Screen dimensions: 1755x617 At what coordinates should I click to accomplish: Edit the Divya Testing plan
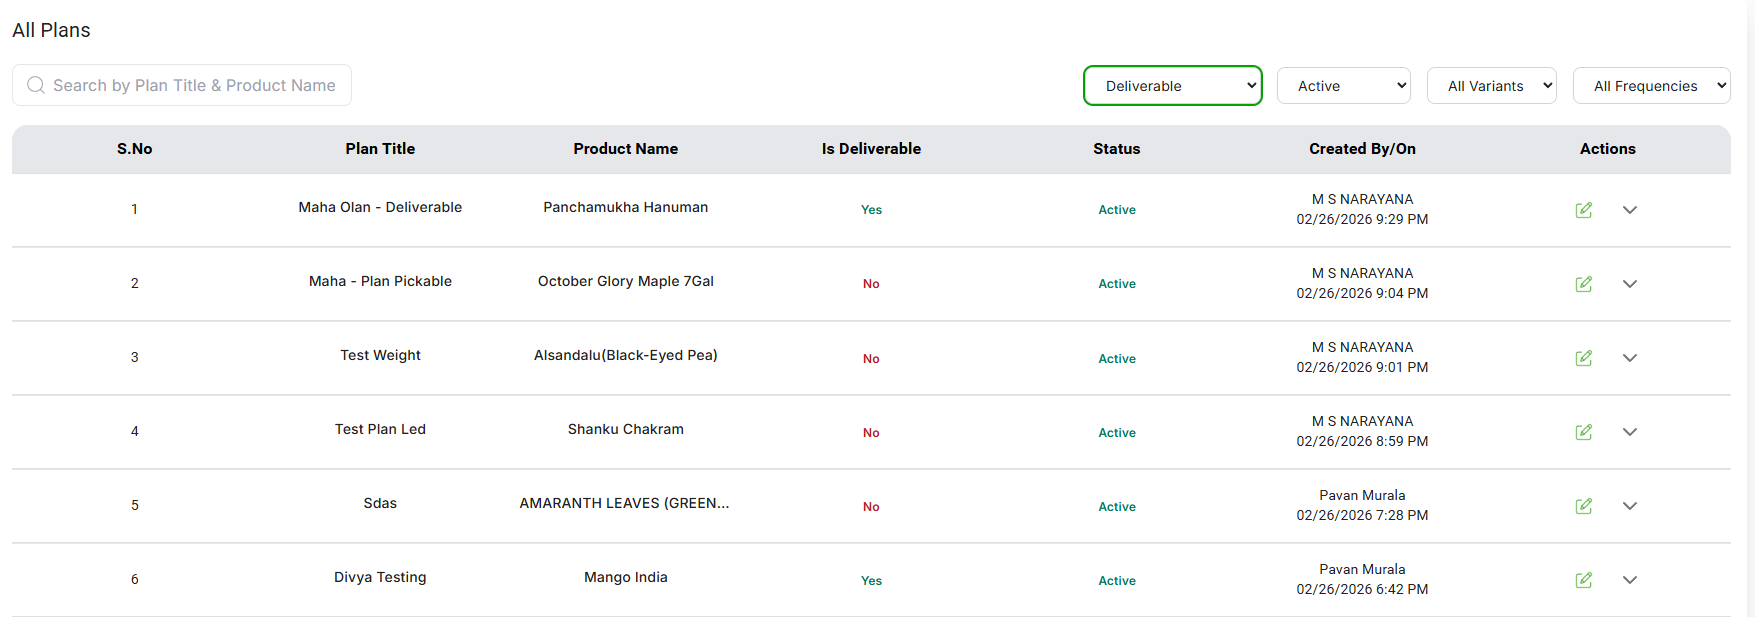(x=1583, y=580)
